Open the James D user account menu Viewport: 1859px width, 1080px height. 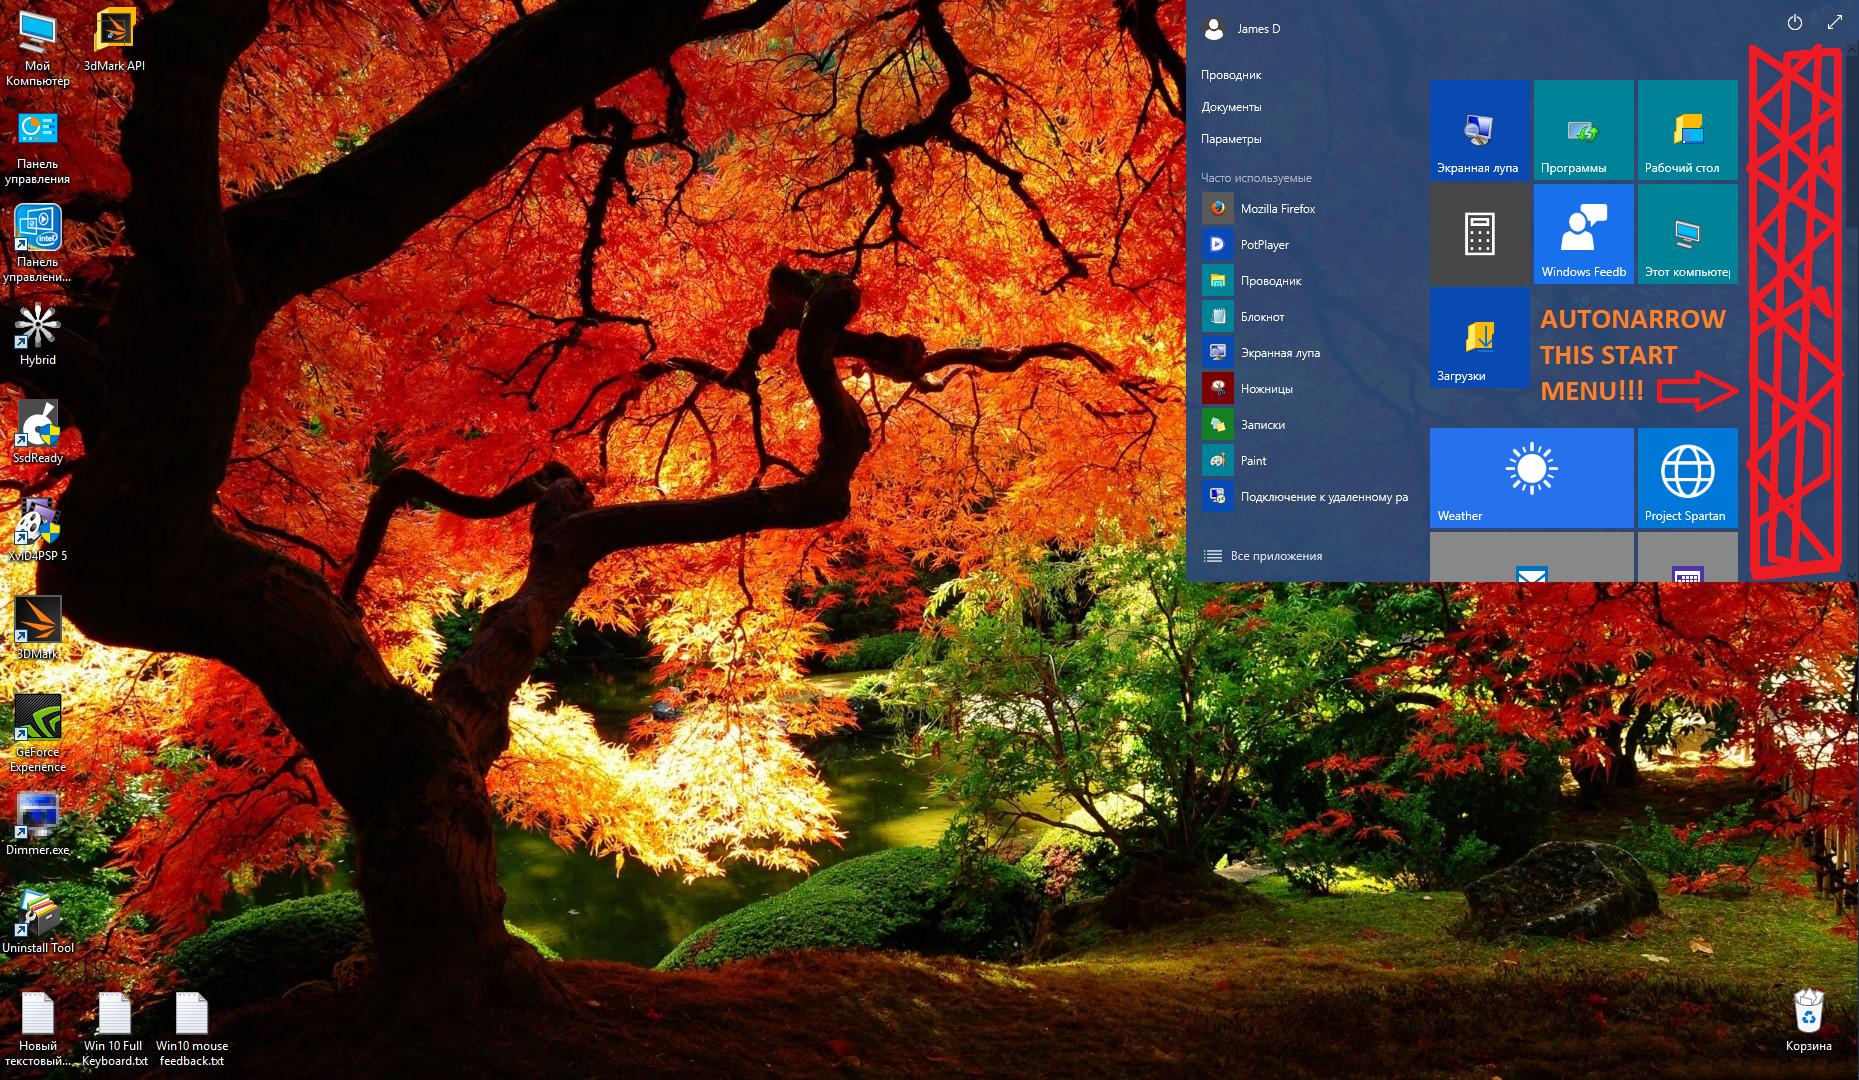[x=1242, y=29]
